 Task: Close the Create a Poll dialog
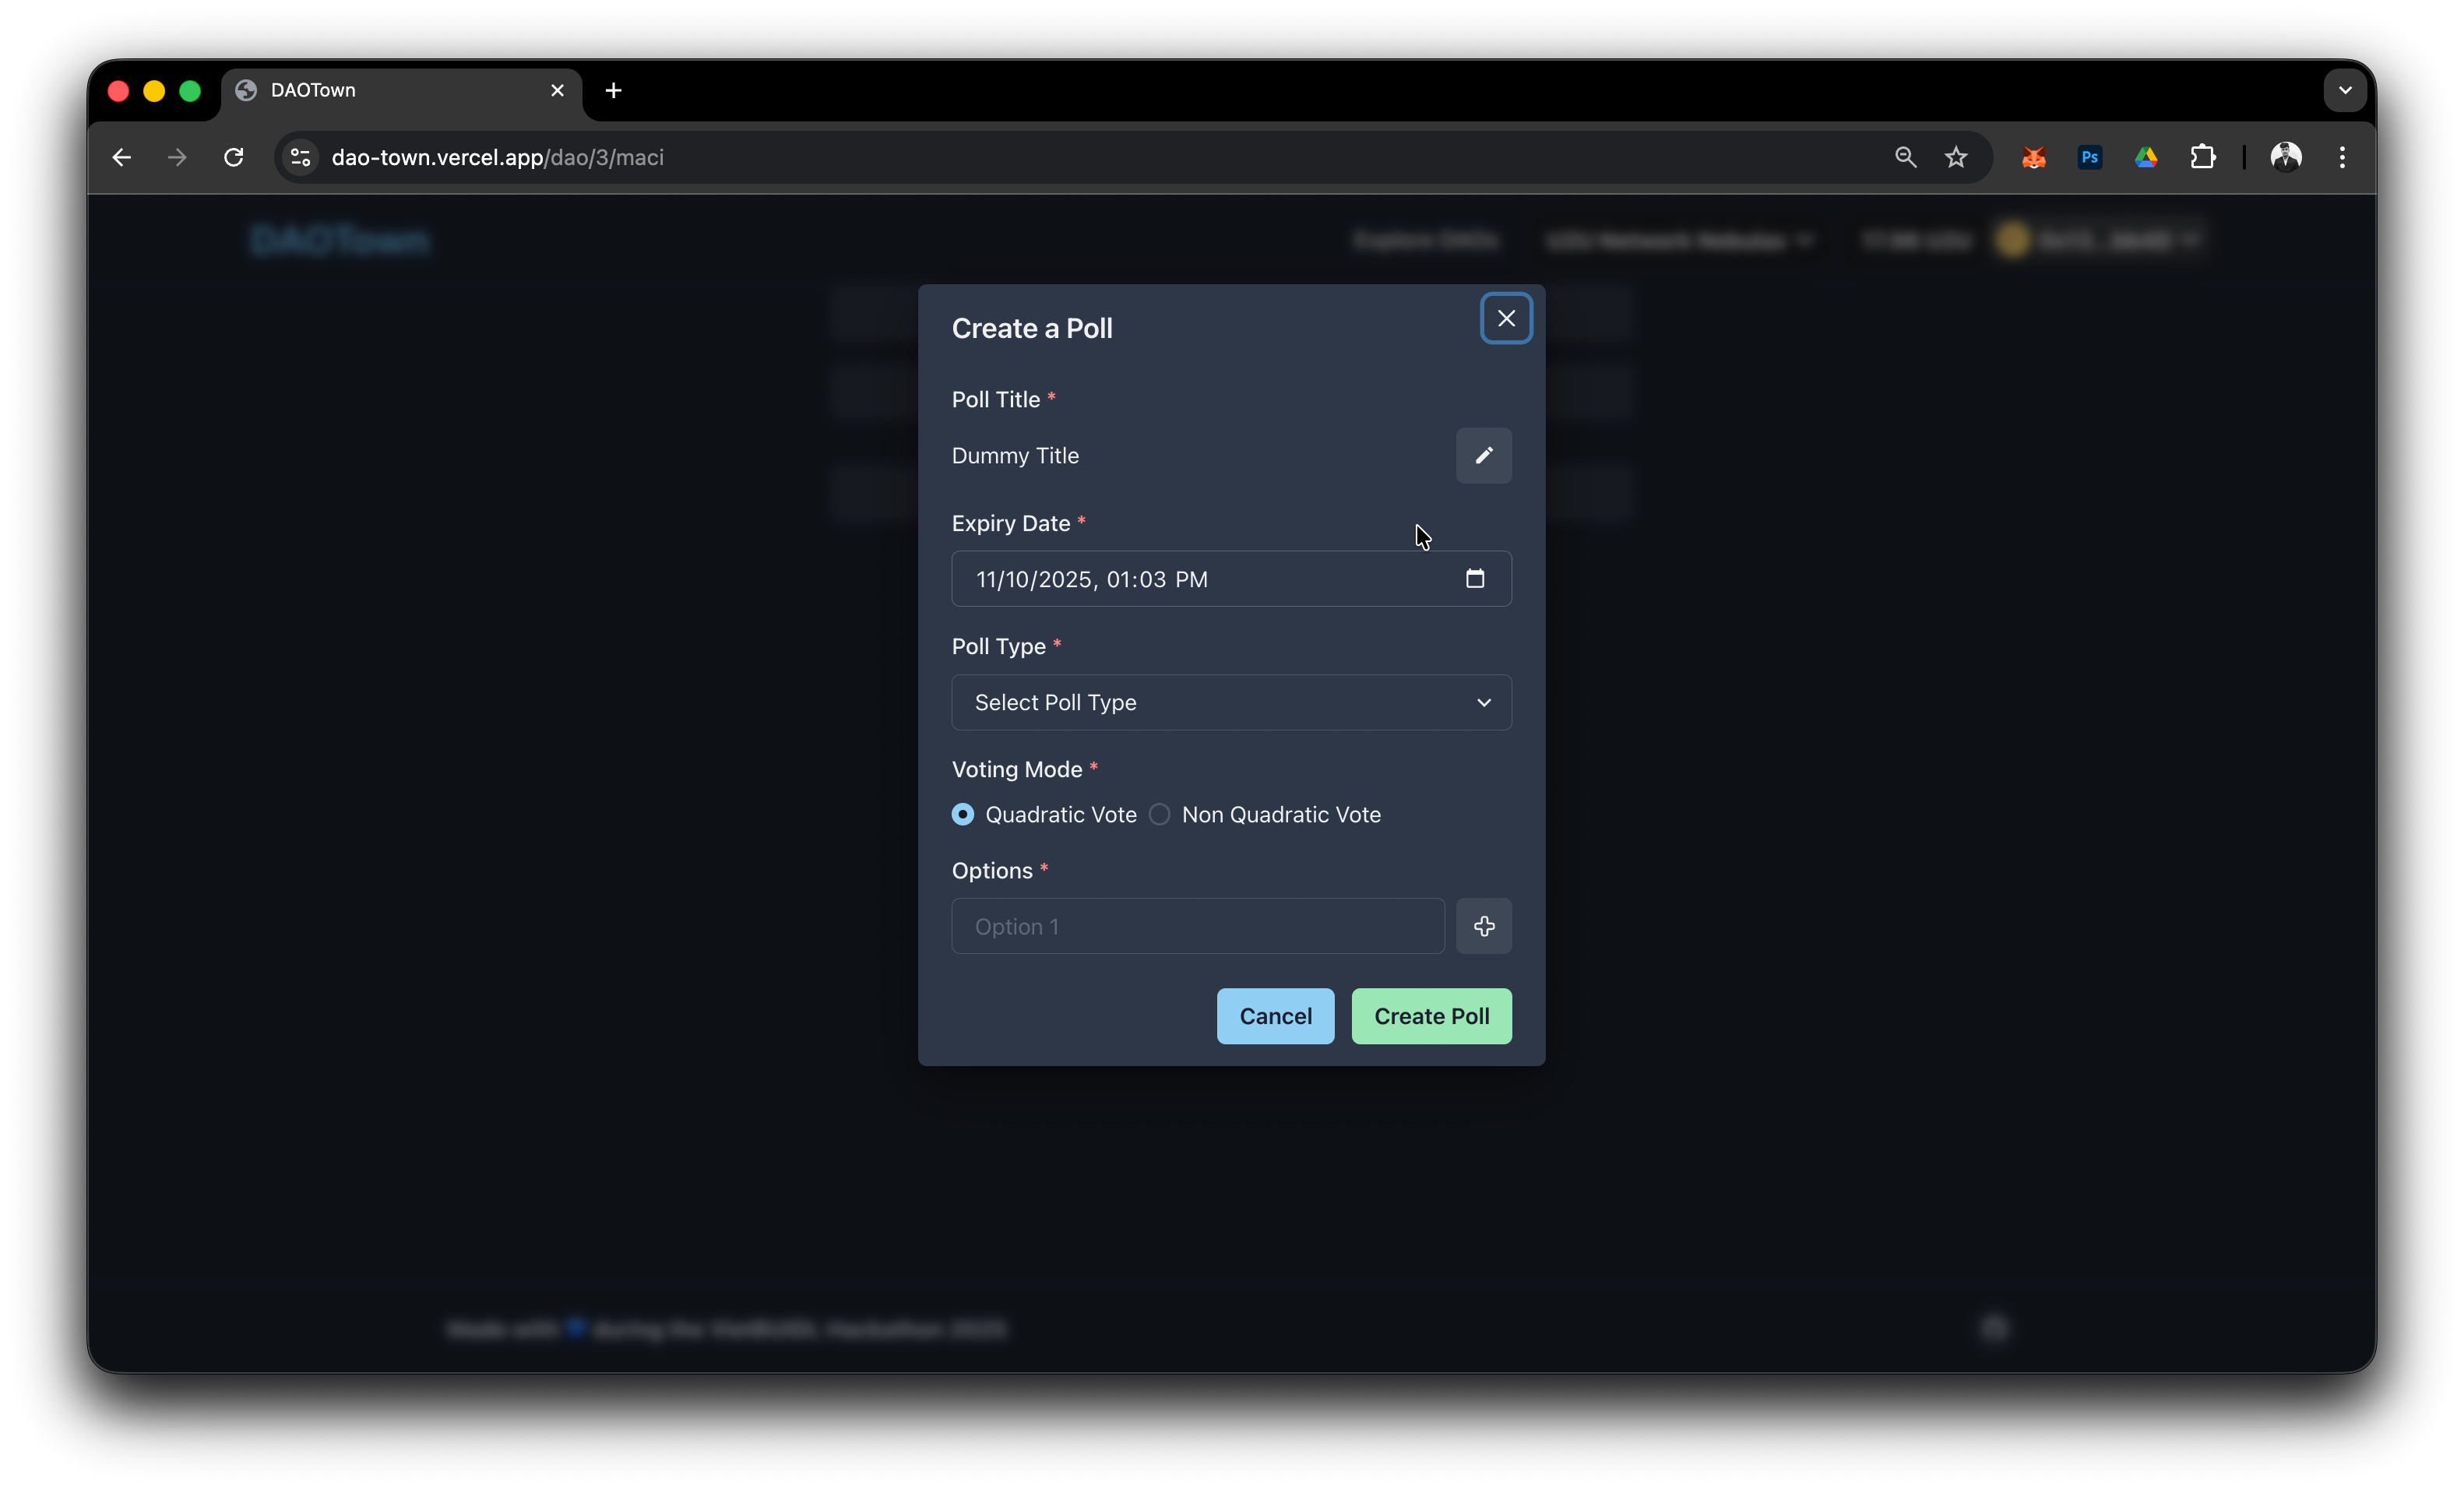(x=1505, y=318)
